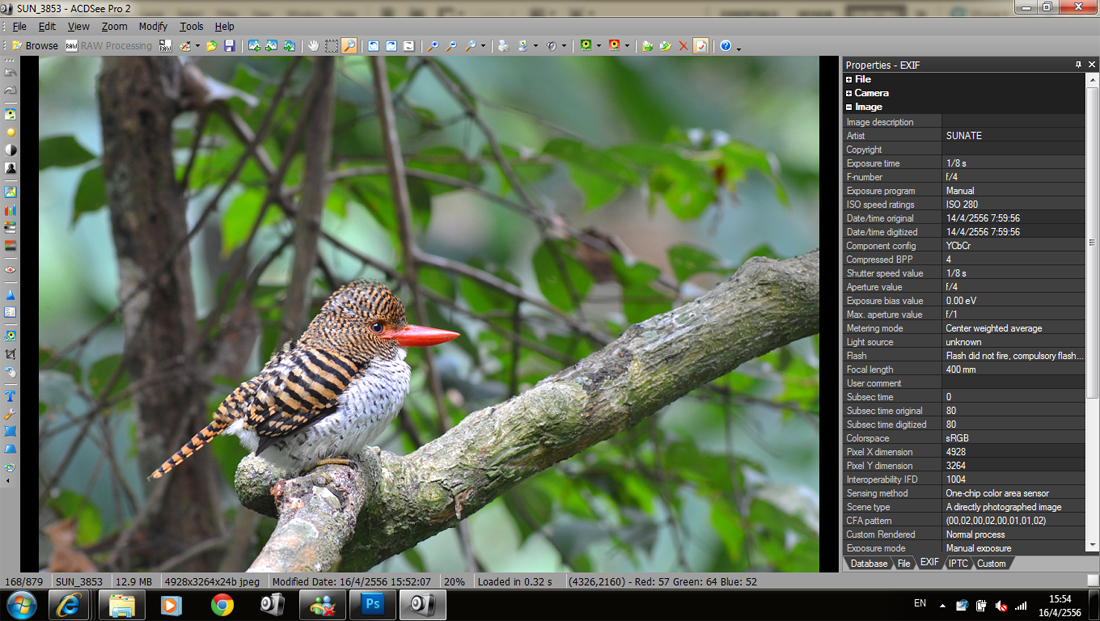Click the blue floppy disk Save icon
Screen dimensions: 1100x621
(x=229, y=46)
